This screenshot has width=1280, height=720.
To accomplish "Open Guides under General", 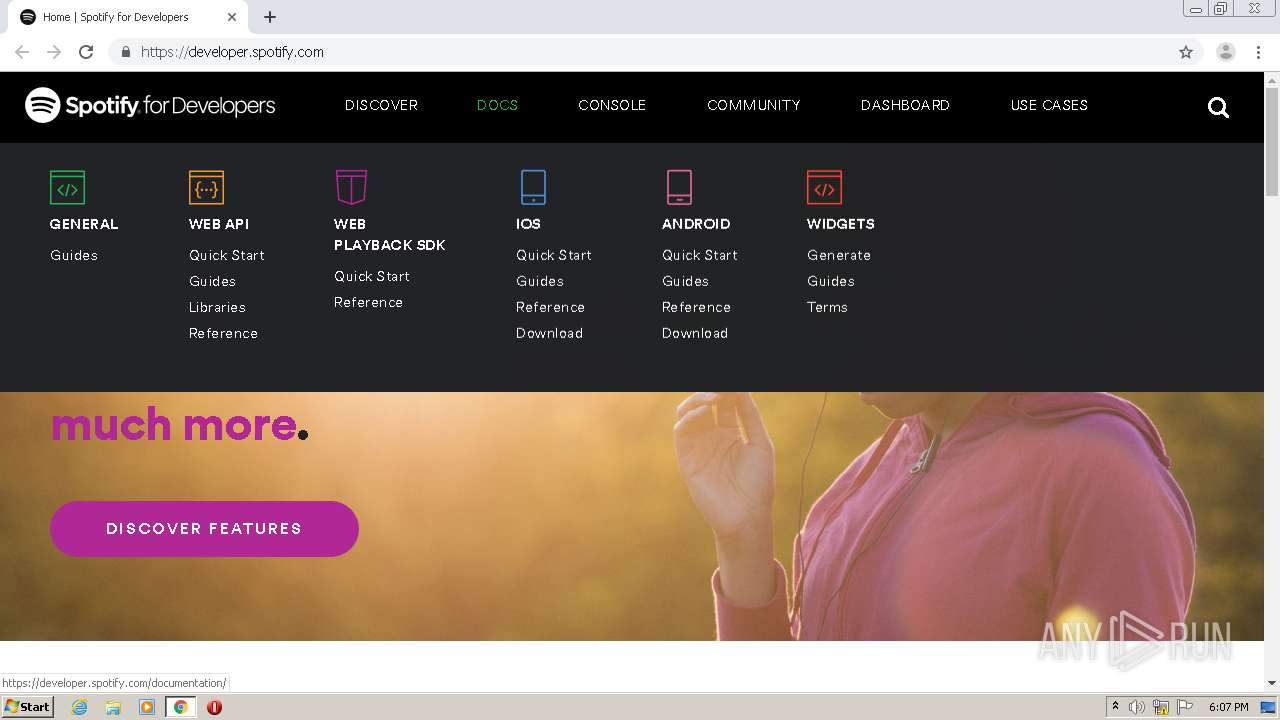I will pos(74,255).
